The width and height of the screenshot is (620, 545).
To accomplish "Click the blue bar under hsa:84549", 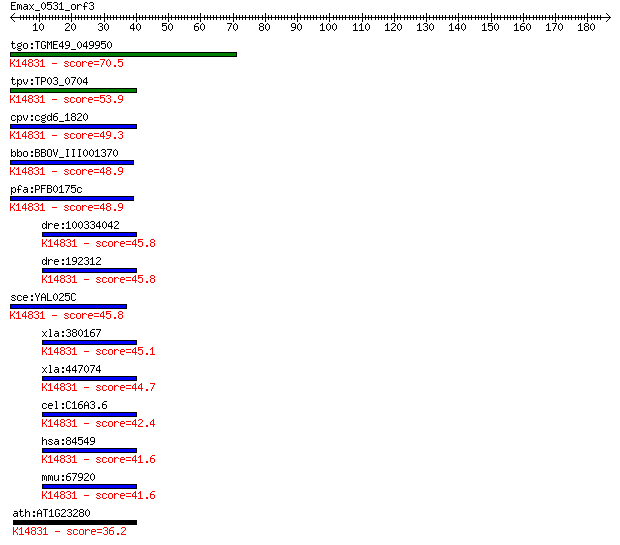I will pos(89,450).
